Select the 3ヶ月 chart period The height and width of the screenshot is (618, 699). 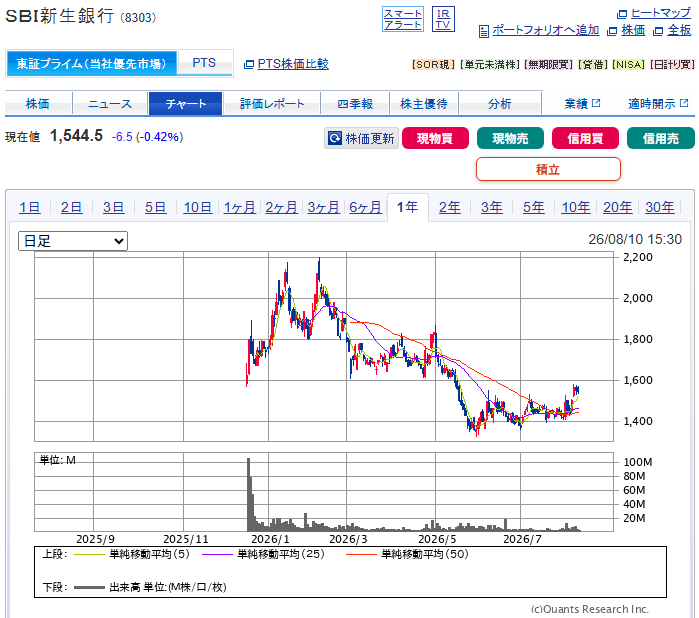pyautogui.click(x=324, y=207)
